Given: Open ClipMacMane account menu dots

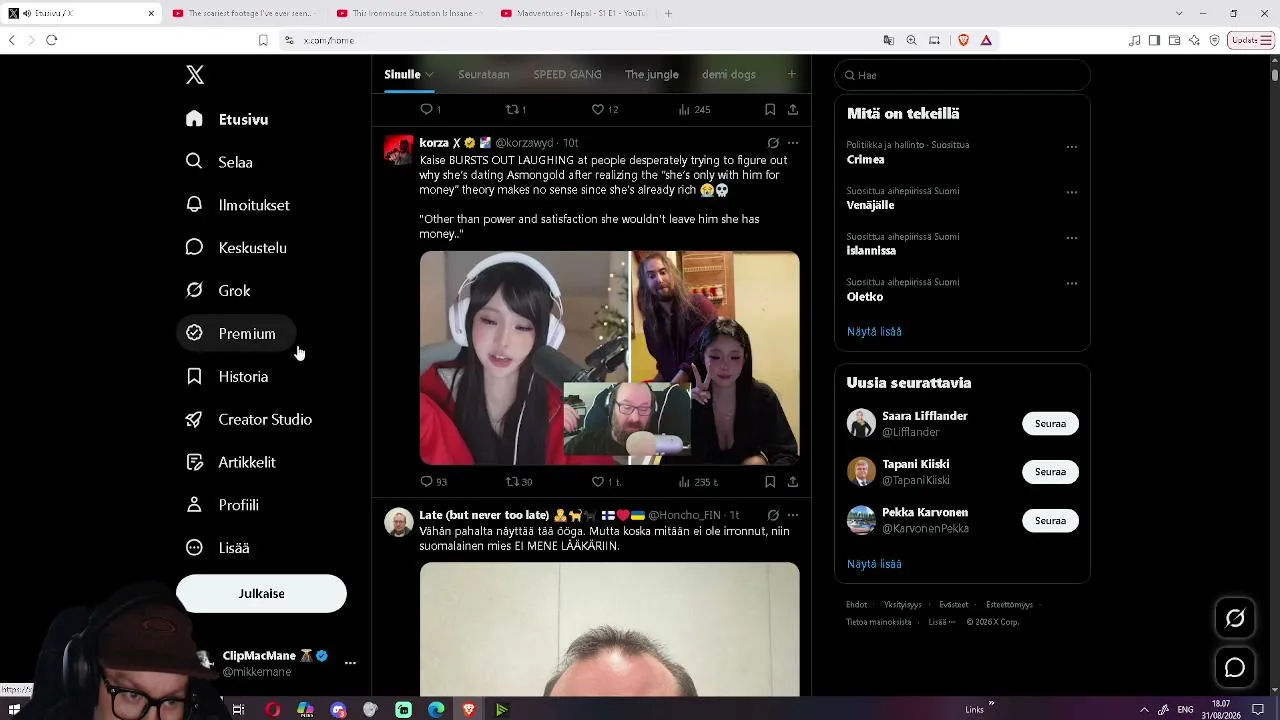Looking at the screenshot, I should point(350,663).
